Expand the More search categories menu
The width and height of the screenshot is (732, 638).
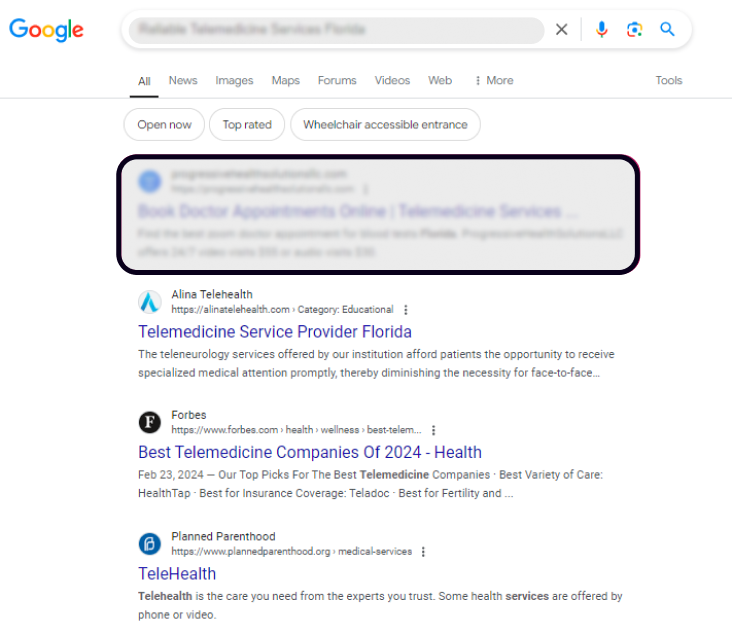coord(494,81)
